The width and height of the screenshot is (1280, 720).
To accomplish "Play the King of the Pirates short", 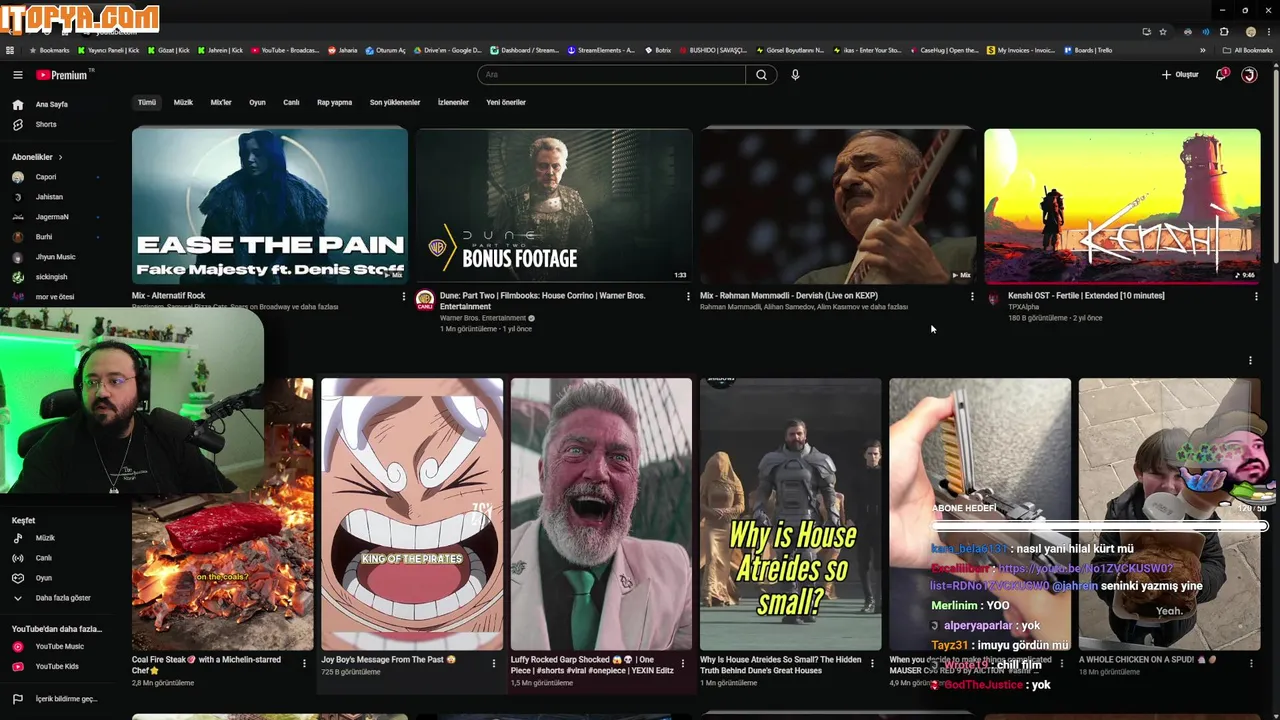I will [x=412, y=514].
